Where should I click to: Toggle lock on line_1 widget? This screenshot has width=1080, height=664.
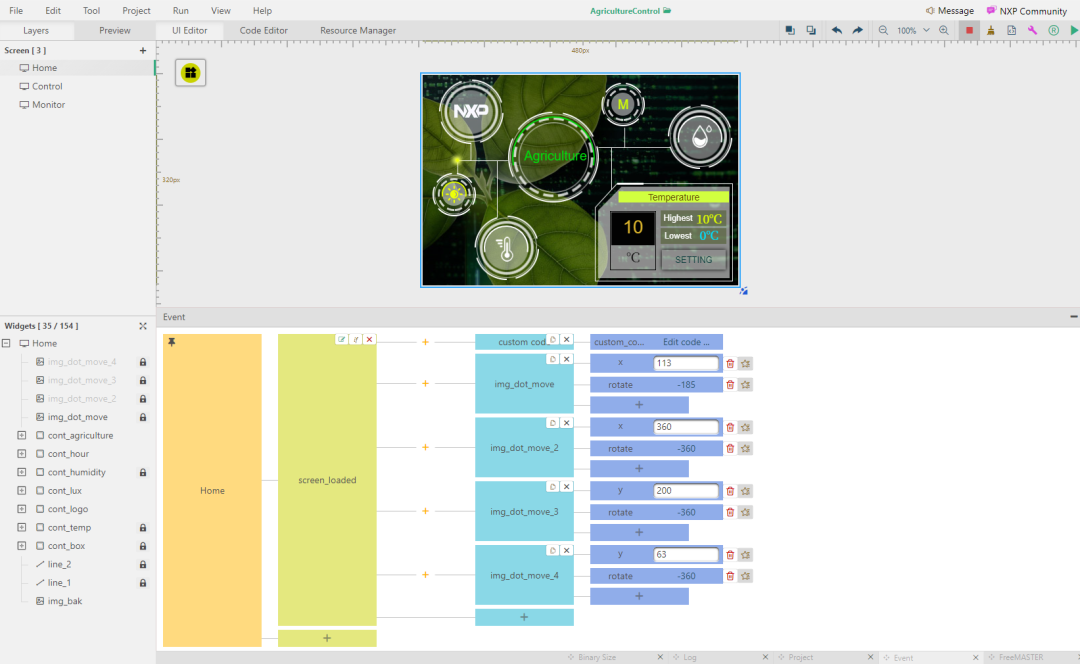click(143, 583)
